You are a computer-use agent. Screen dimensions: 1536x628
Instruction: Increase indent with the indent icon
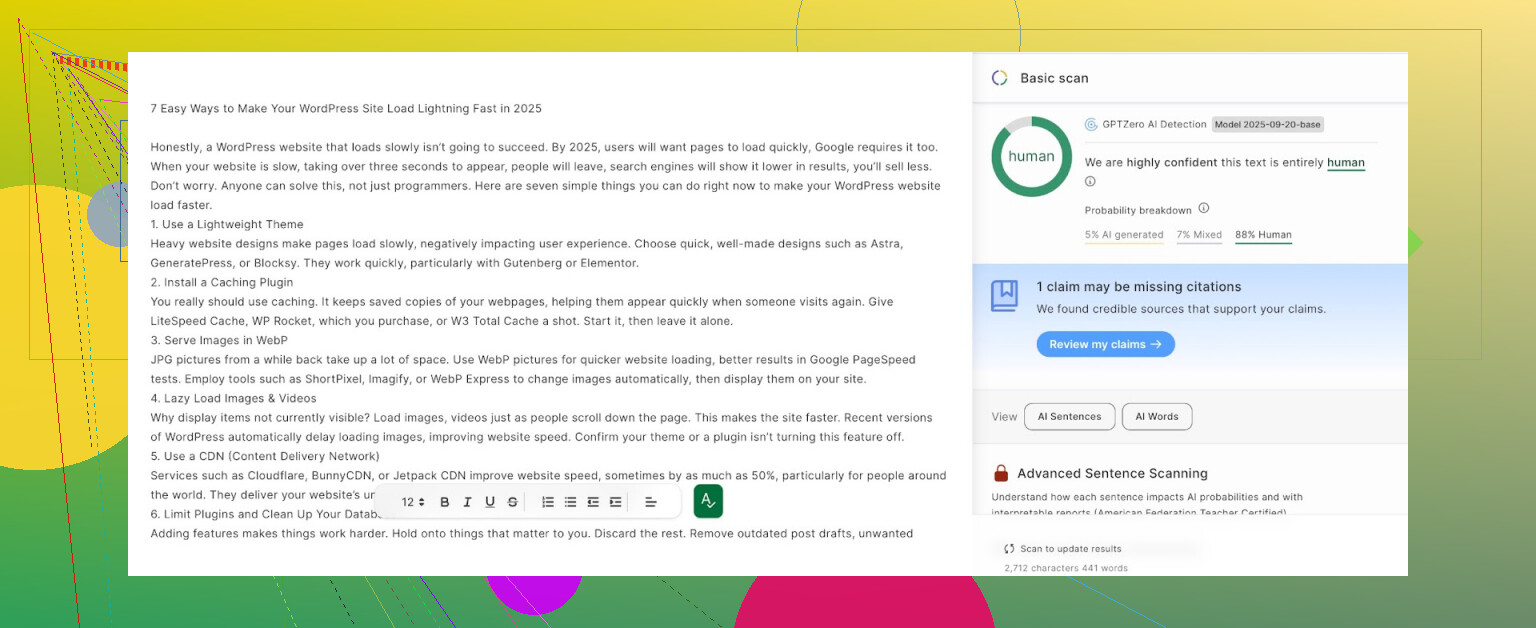tap(615, 502)
